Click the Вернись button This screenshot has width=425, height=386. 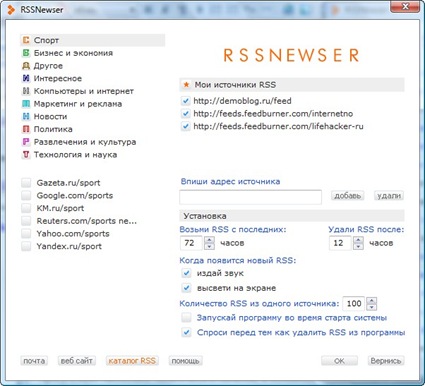tap(386, 361)
